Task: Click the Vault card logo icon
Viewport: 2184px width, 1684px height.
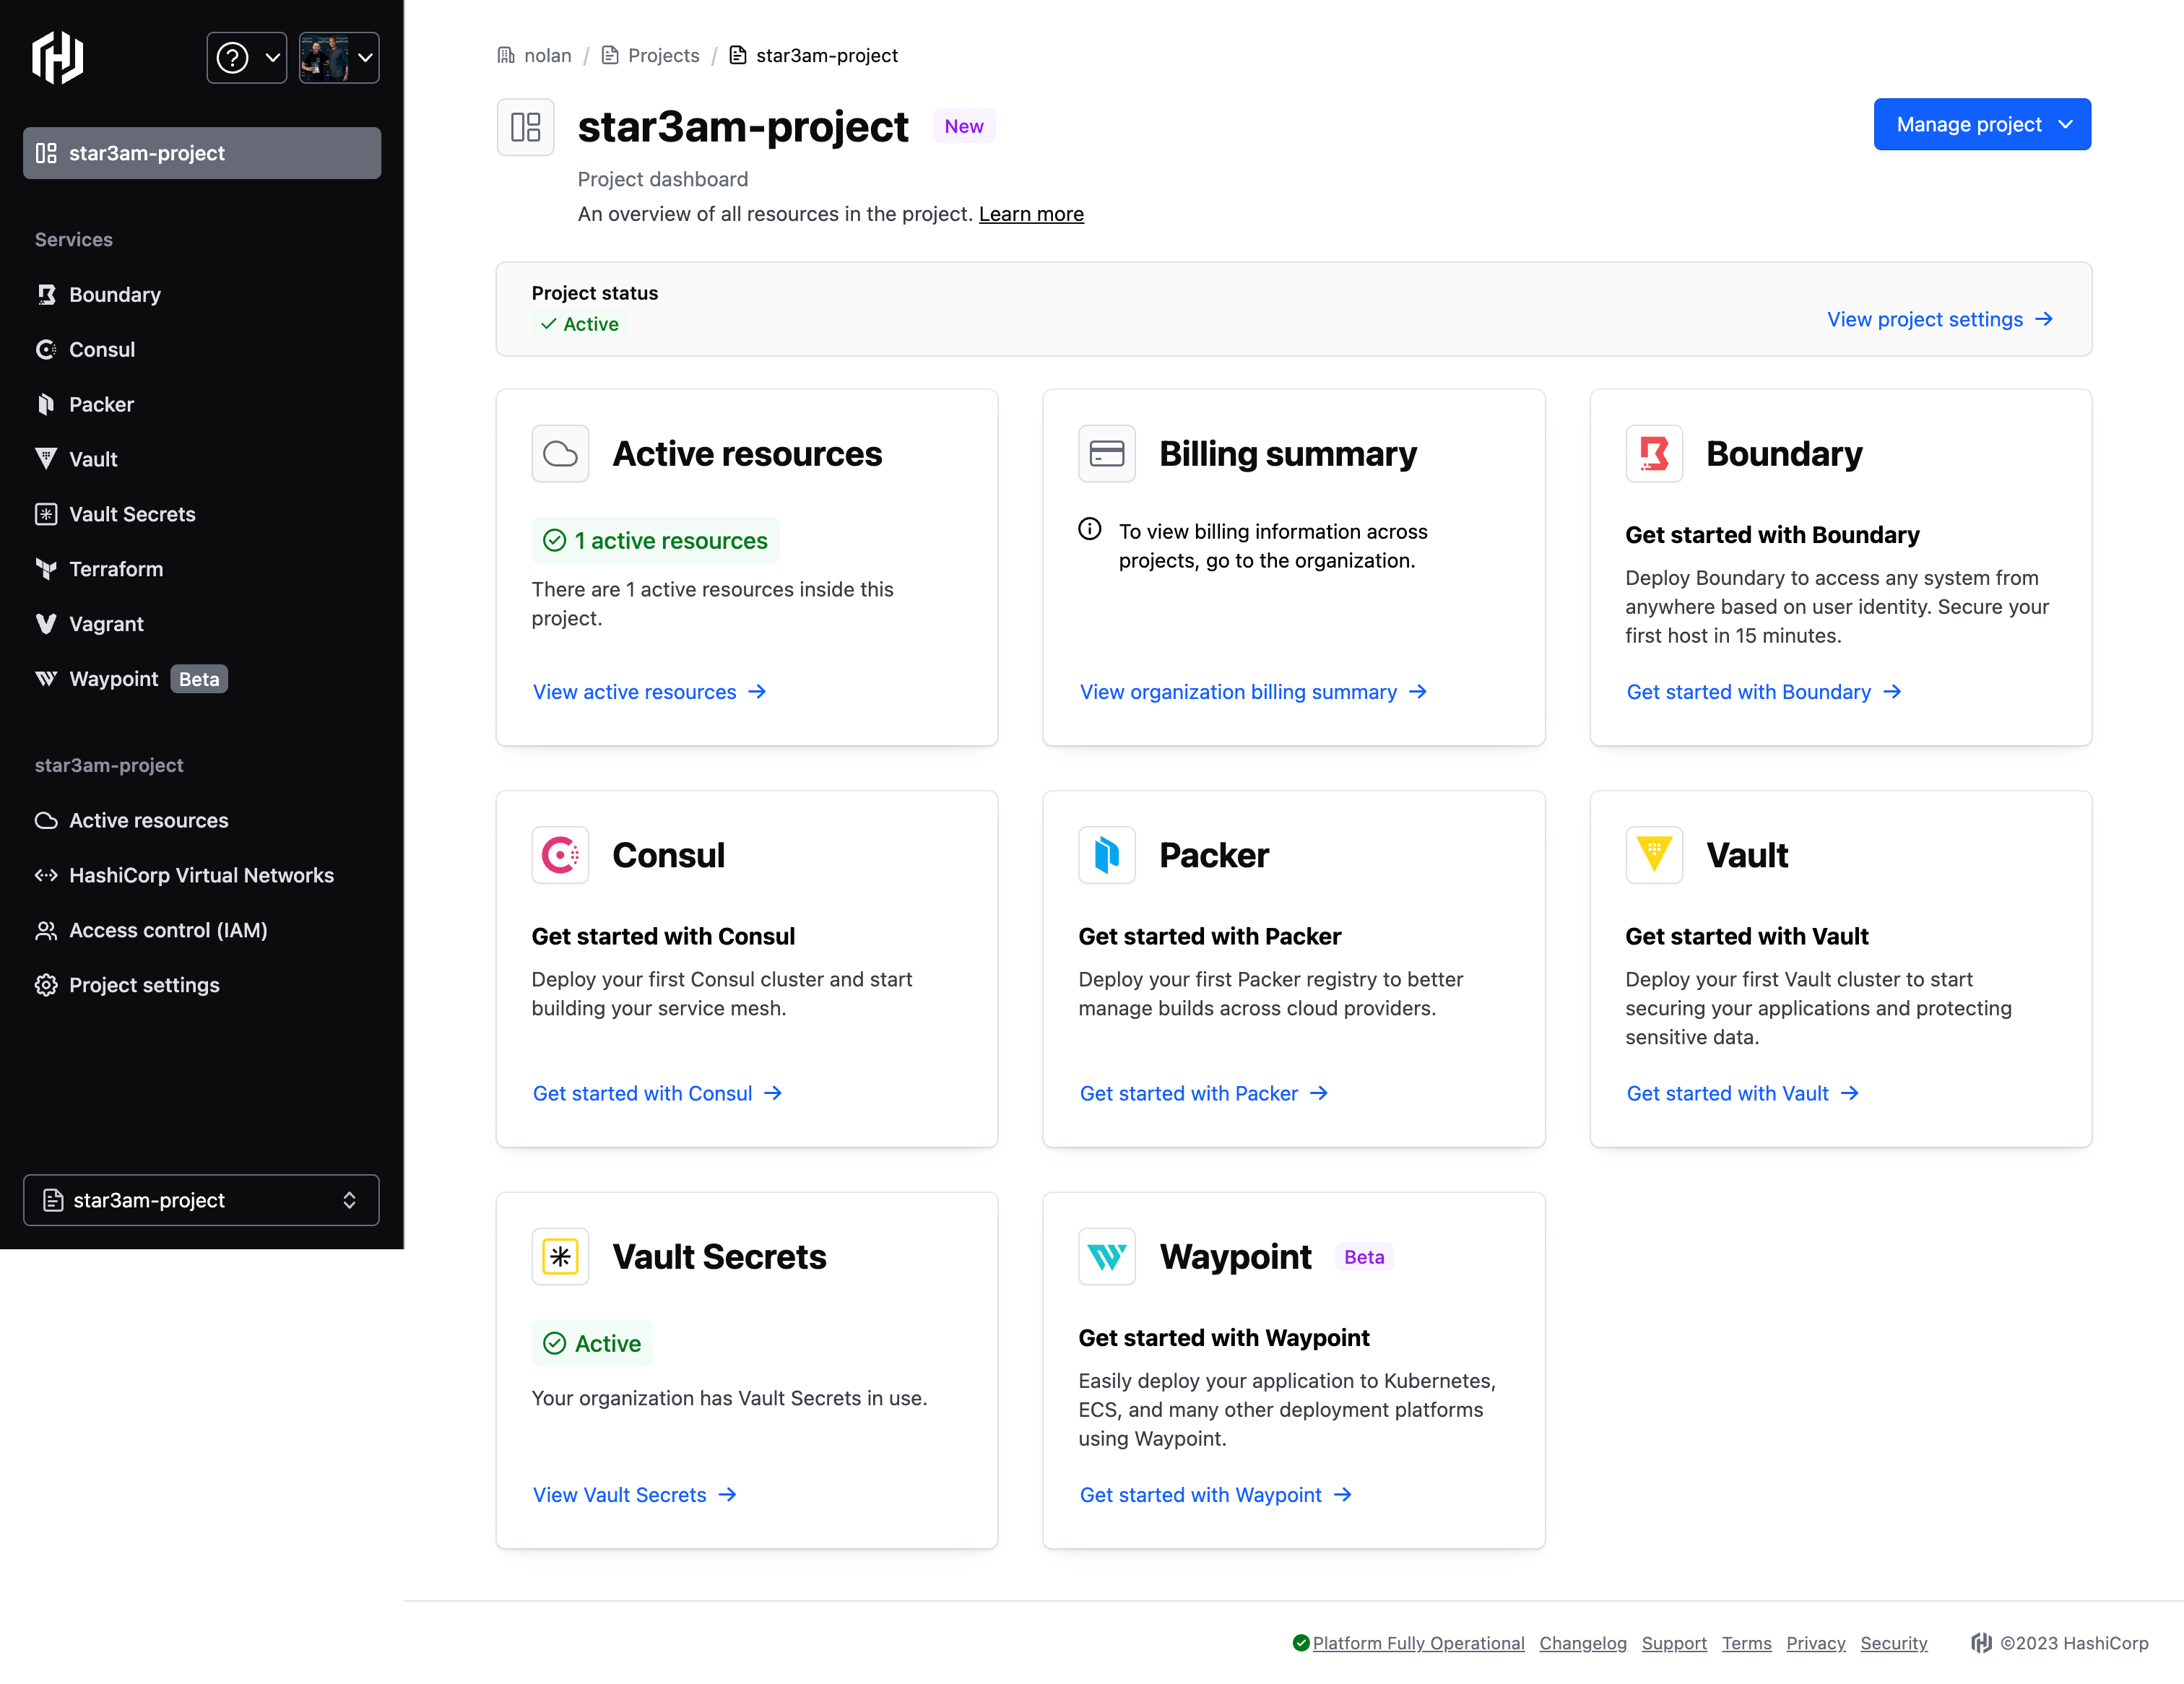Action: click(x=1654, y=855)
